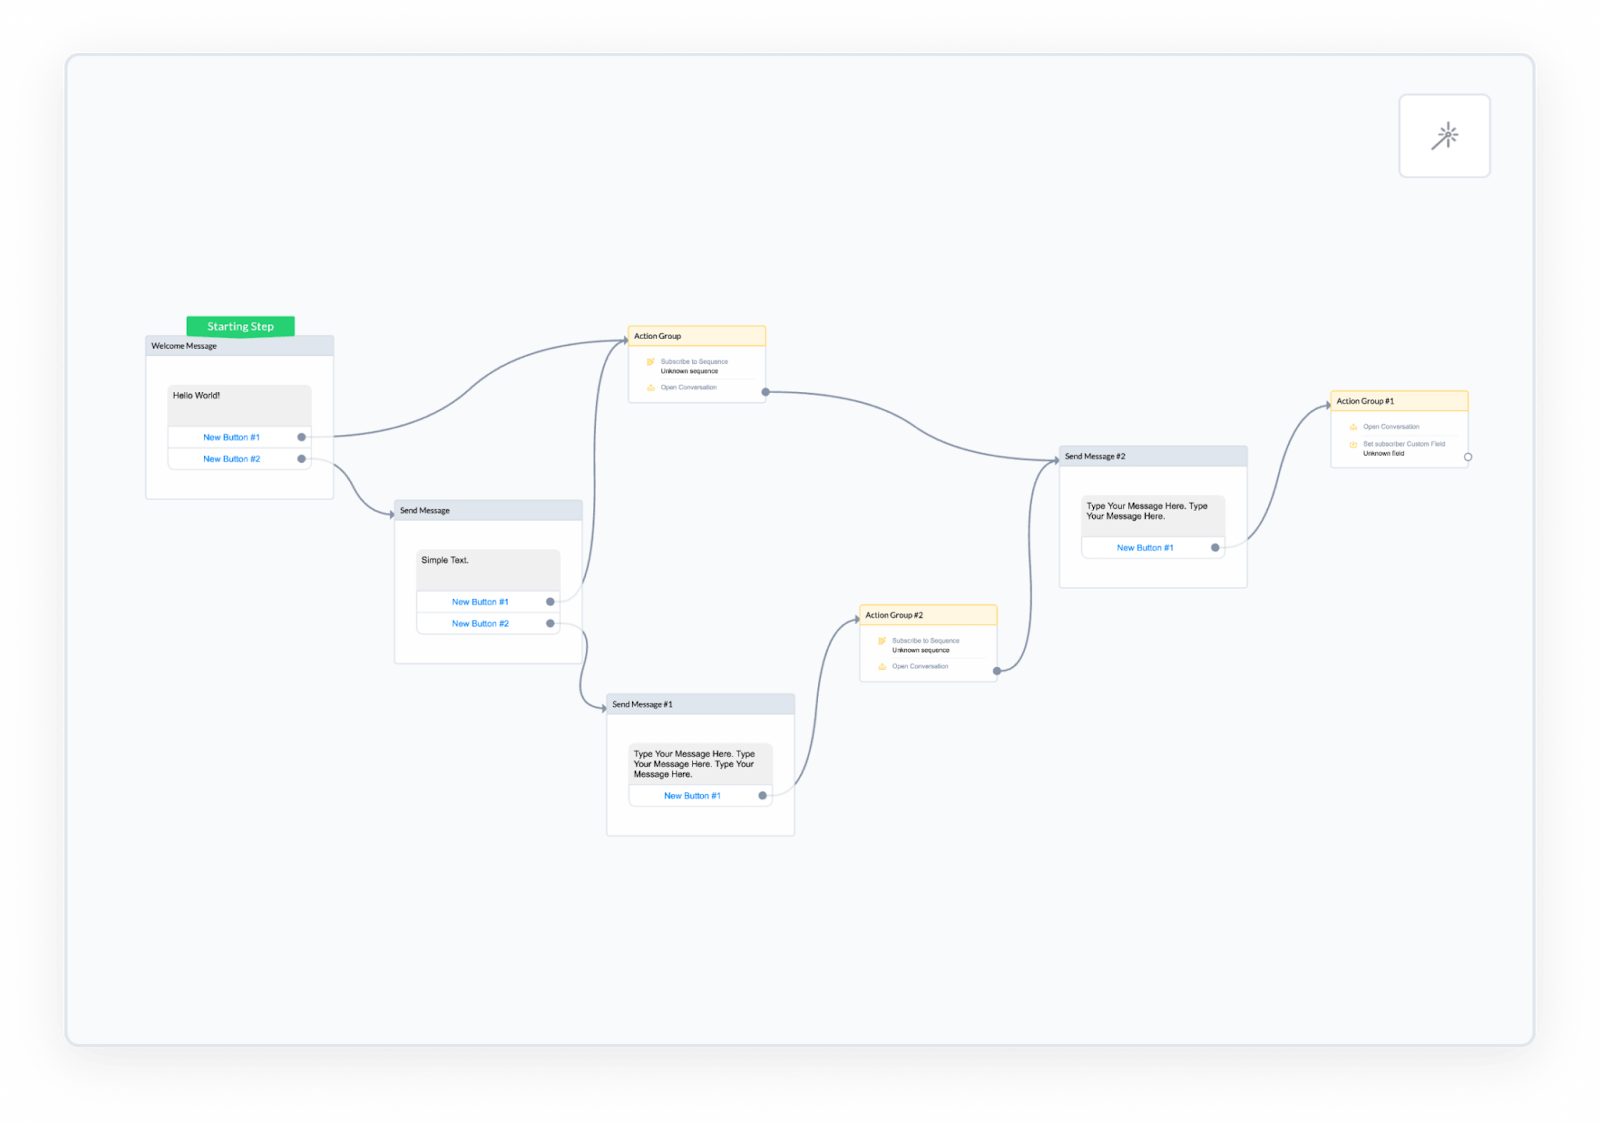The width and height of the screenshot is (1600, 1123).
Task: Click the Open Conversation icon in Action Group #1
Action: (1353, 427)
